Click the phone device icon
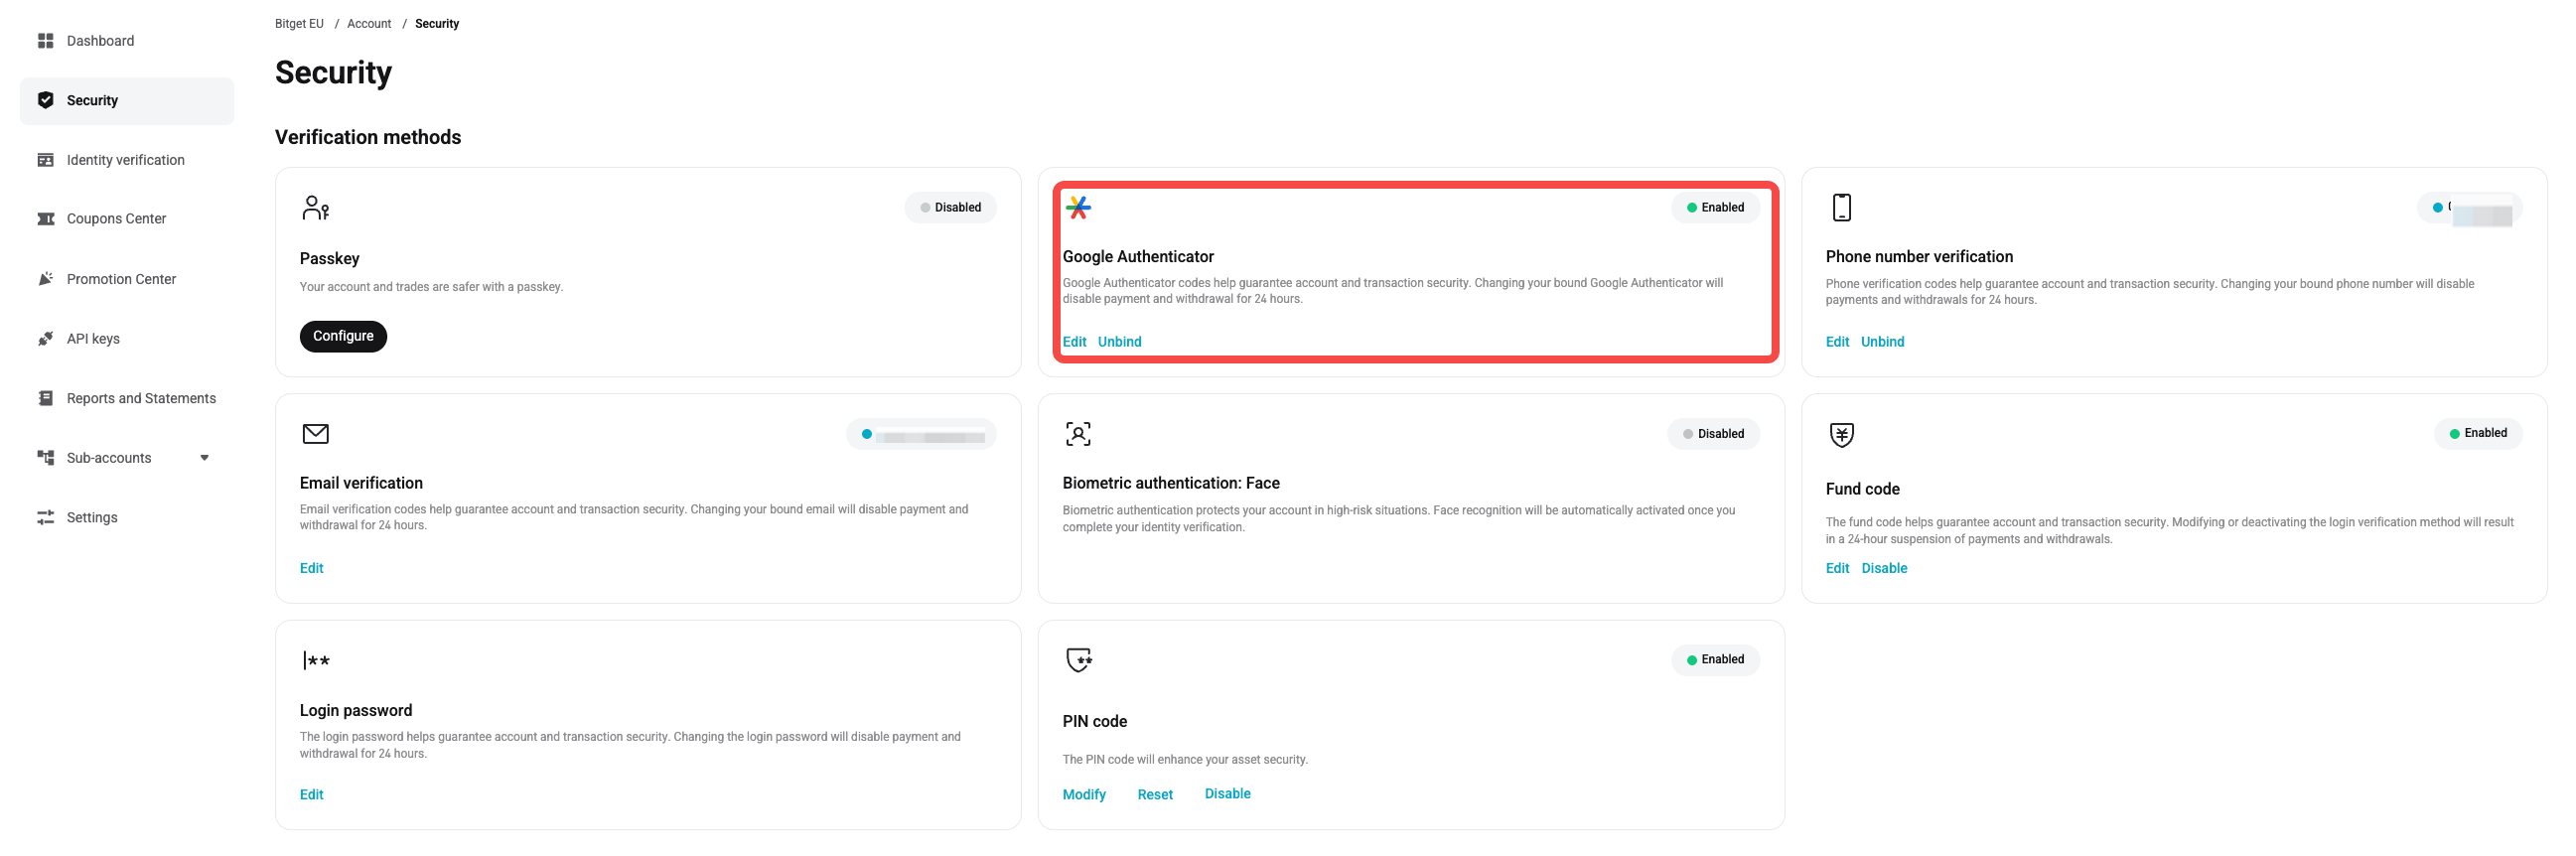Viewport: 2576px width, 856px height. coord(1841,207)
